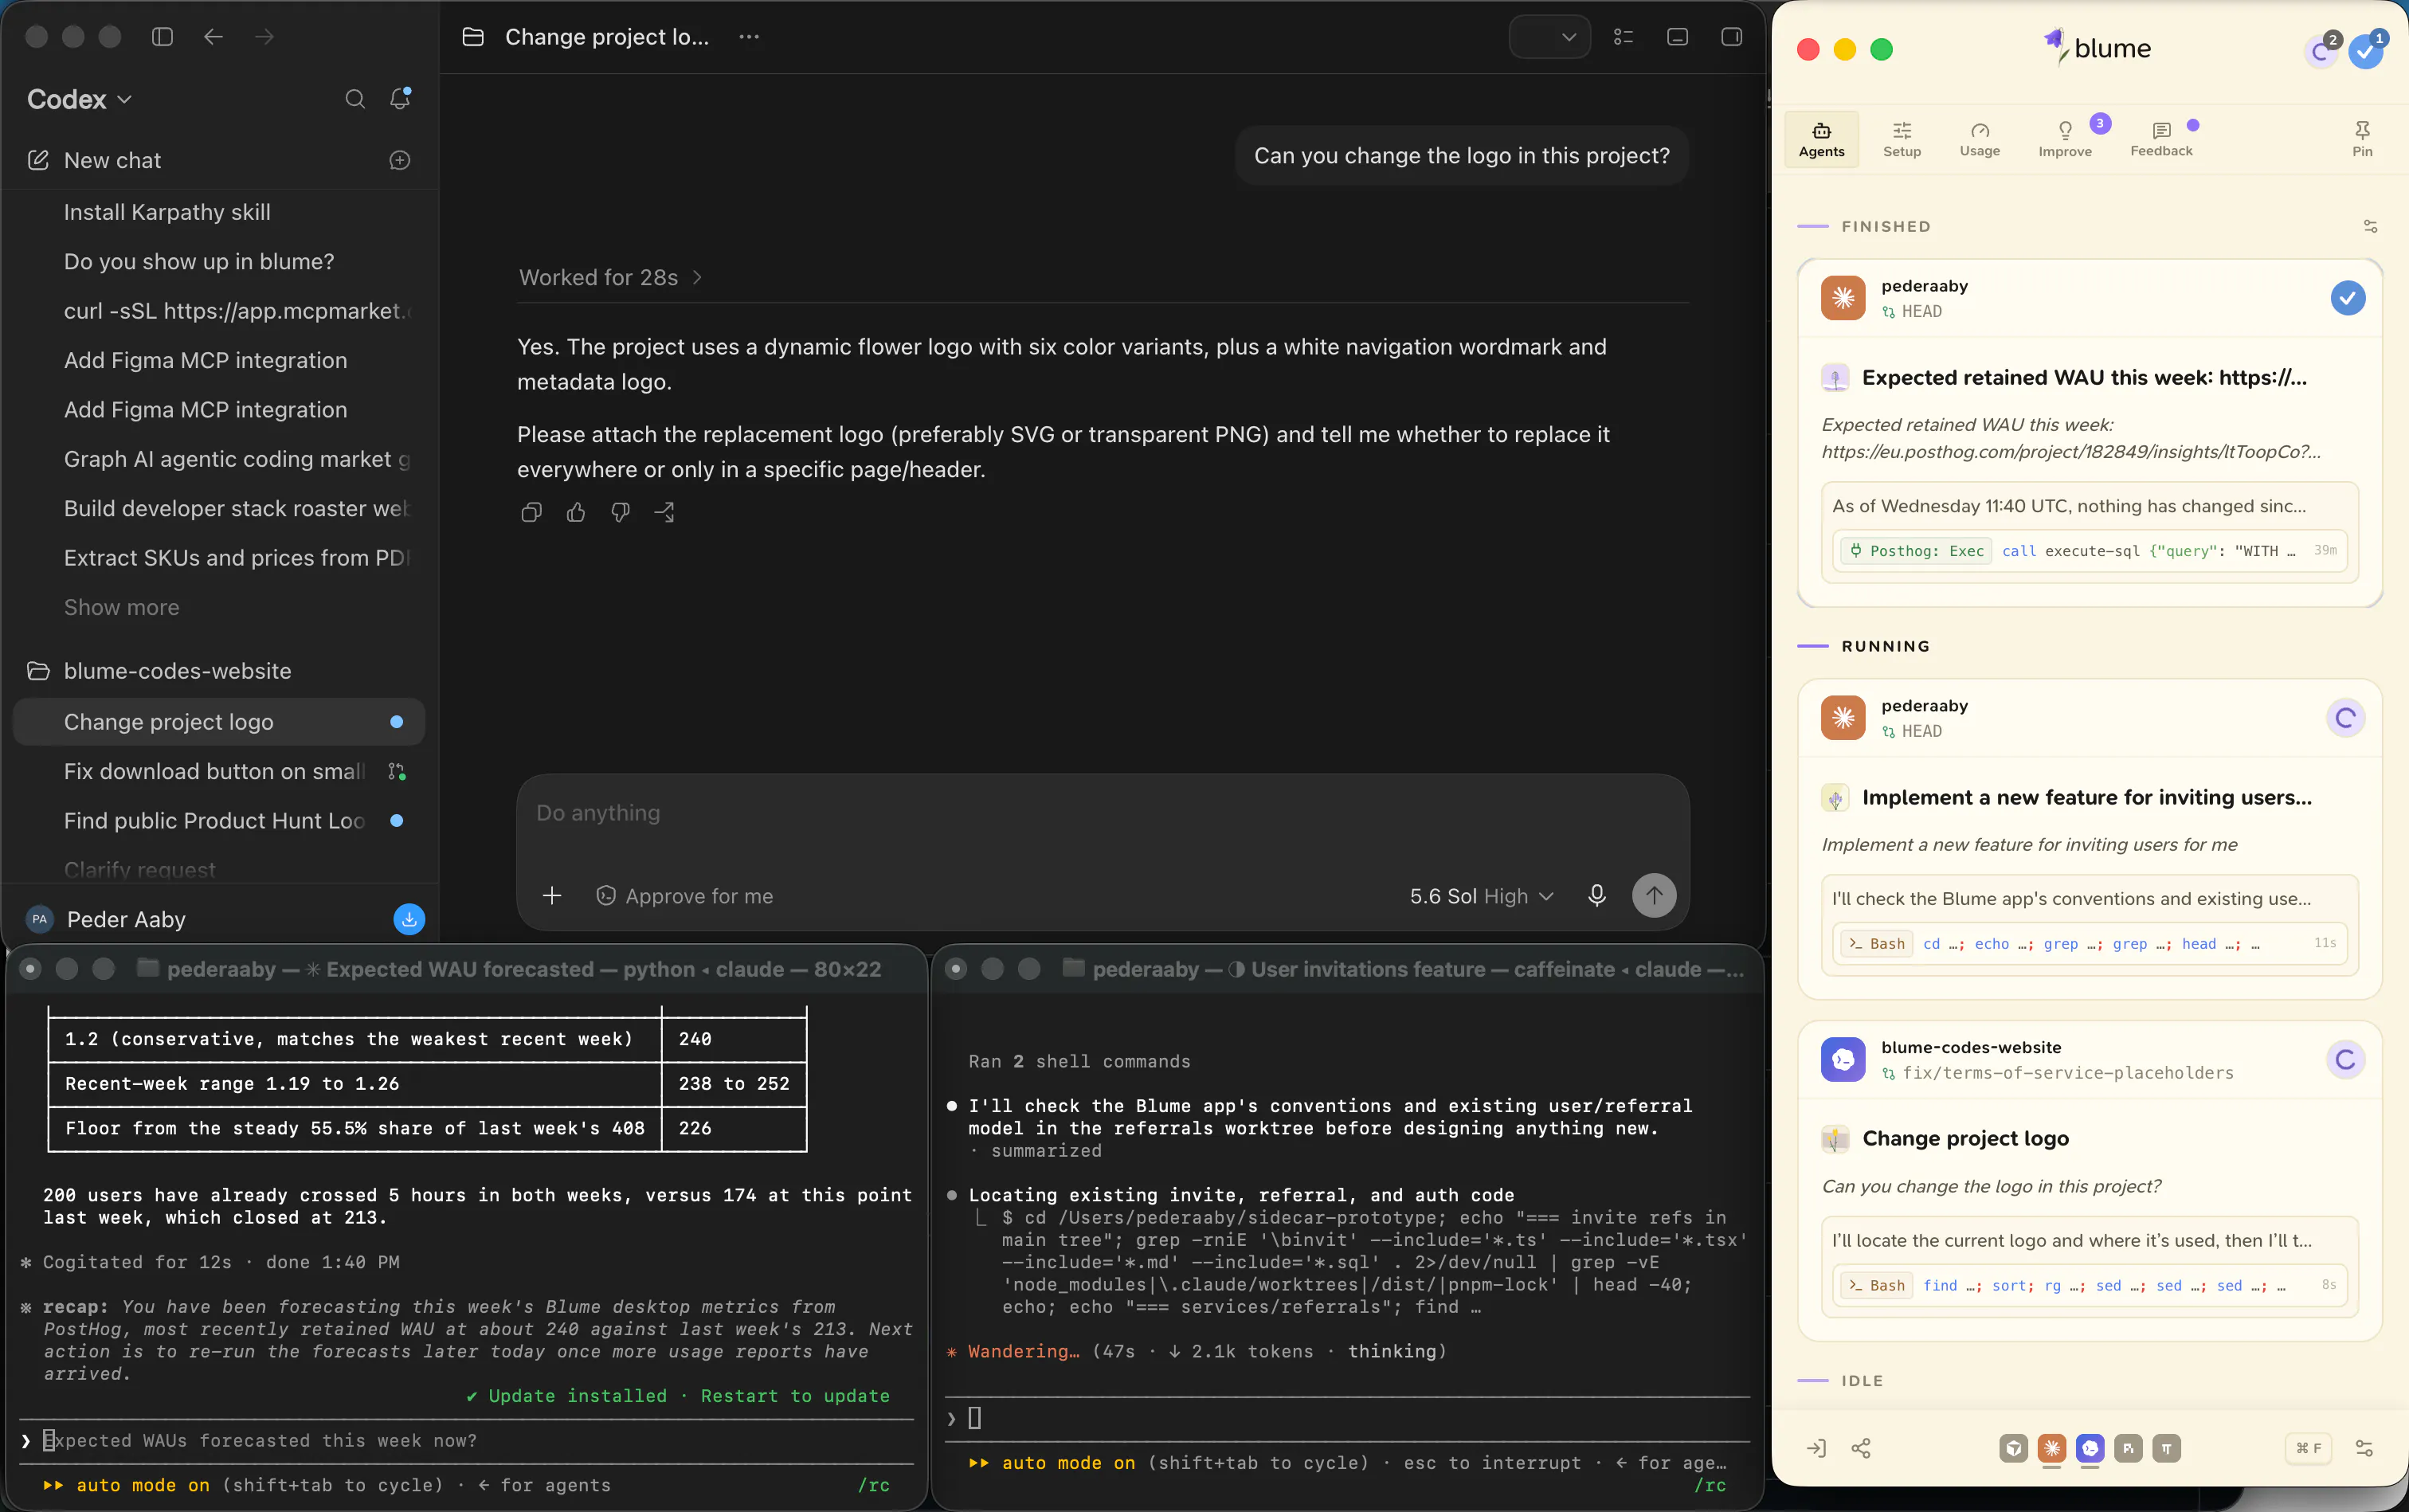Expand the Worked for 28s details
2409x1512 pixels.
[610, 278]
